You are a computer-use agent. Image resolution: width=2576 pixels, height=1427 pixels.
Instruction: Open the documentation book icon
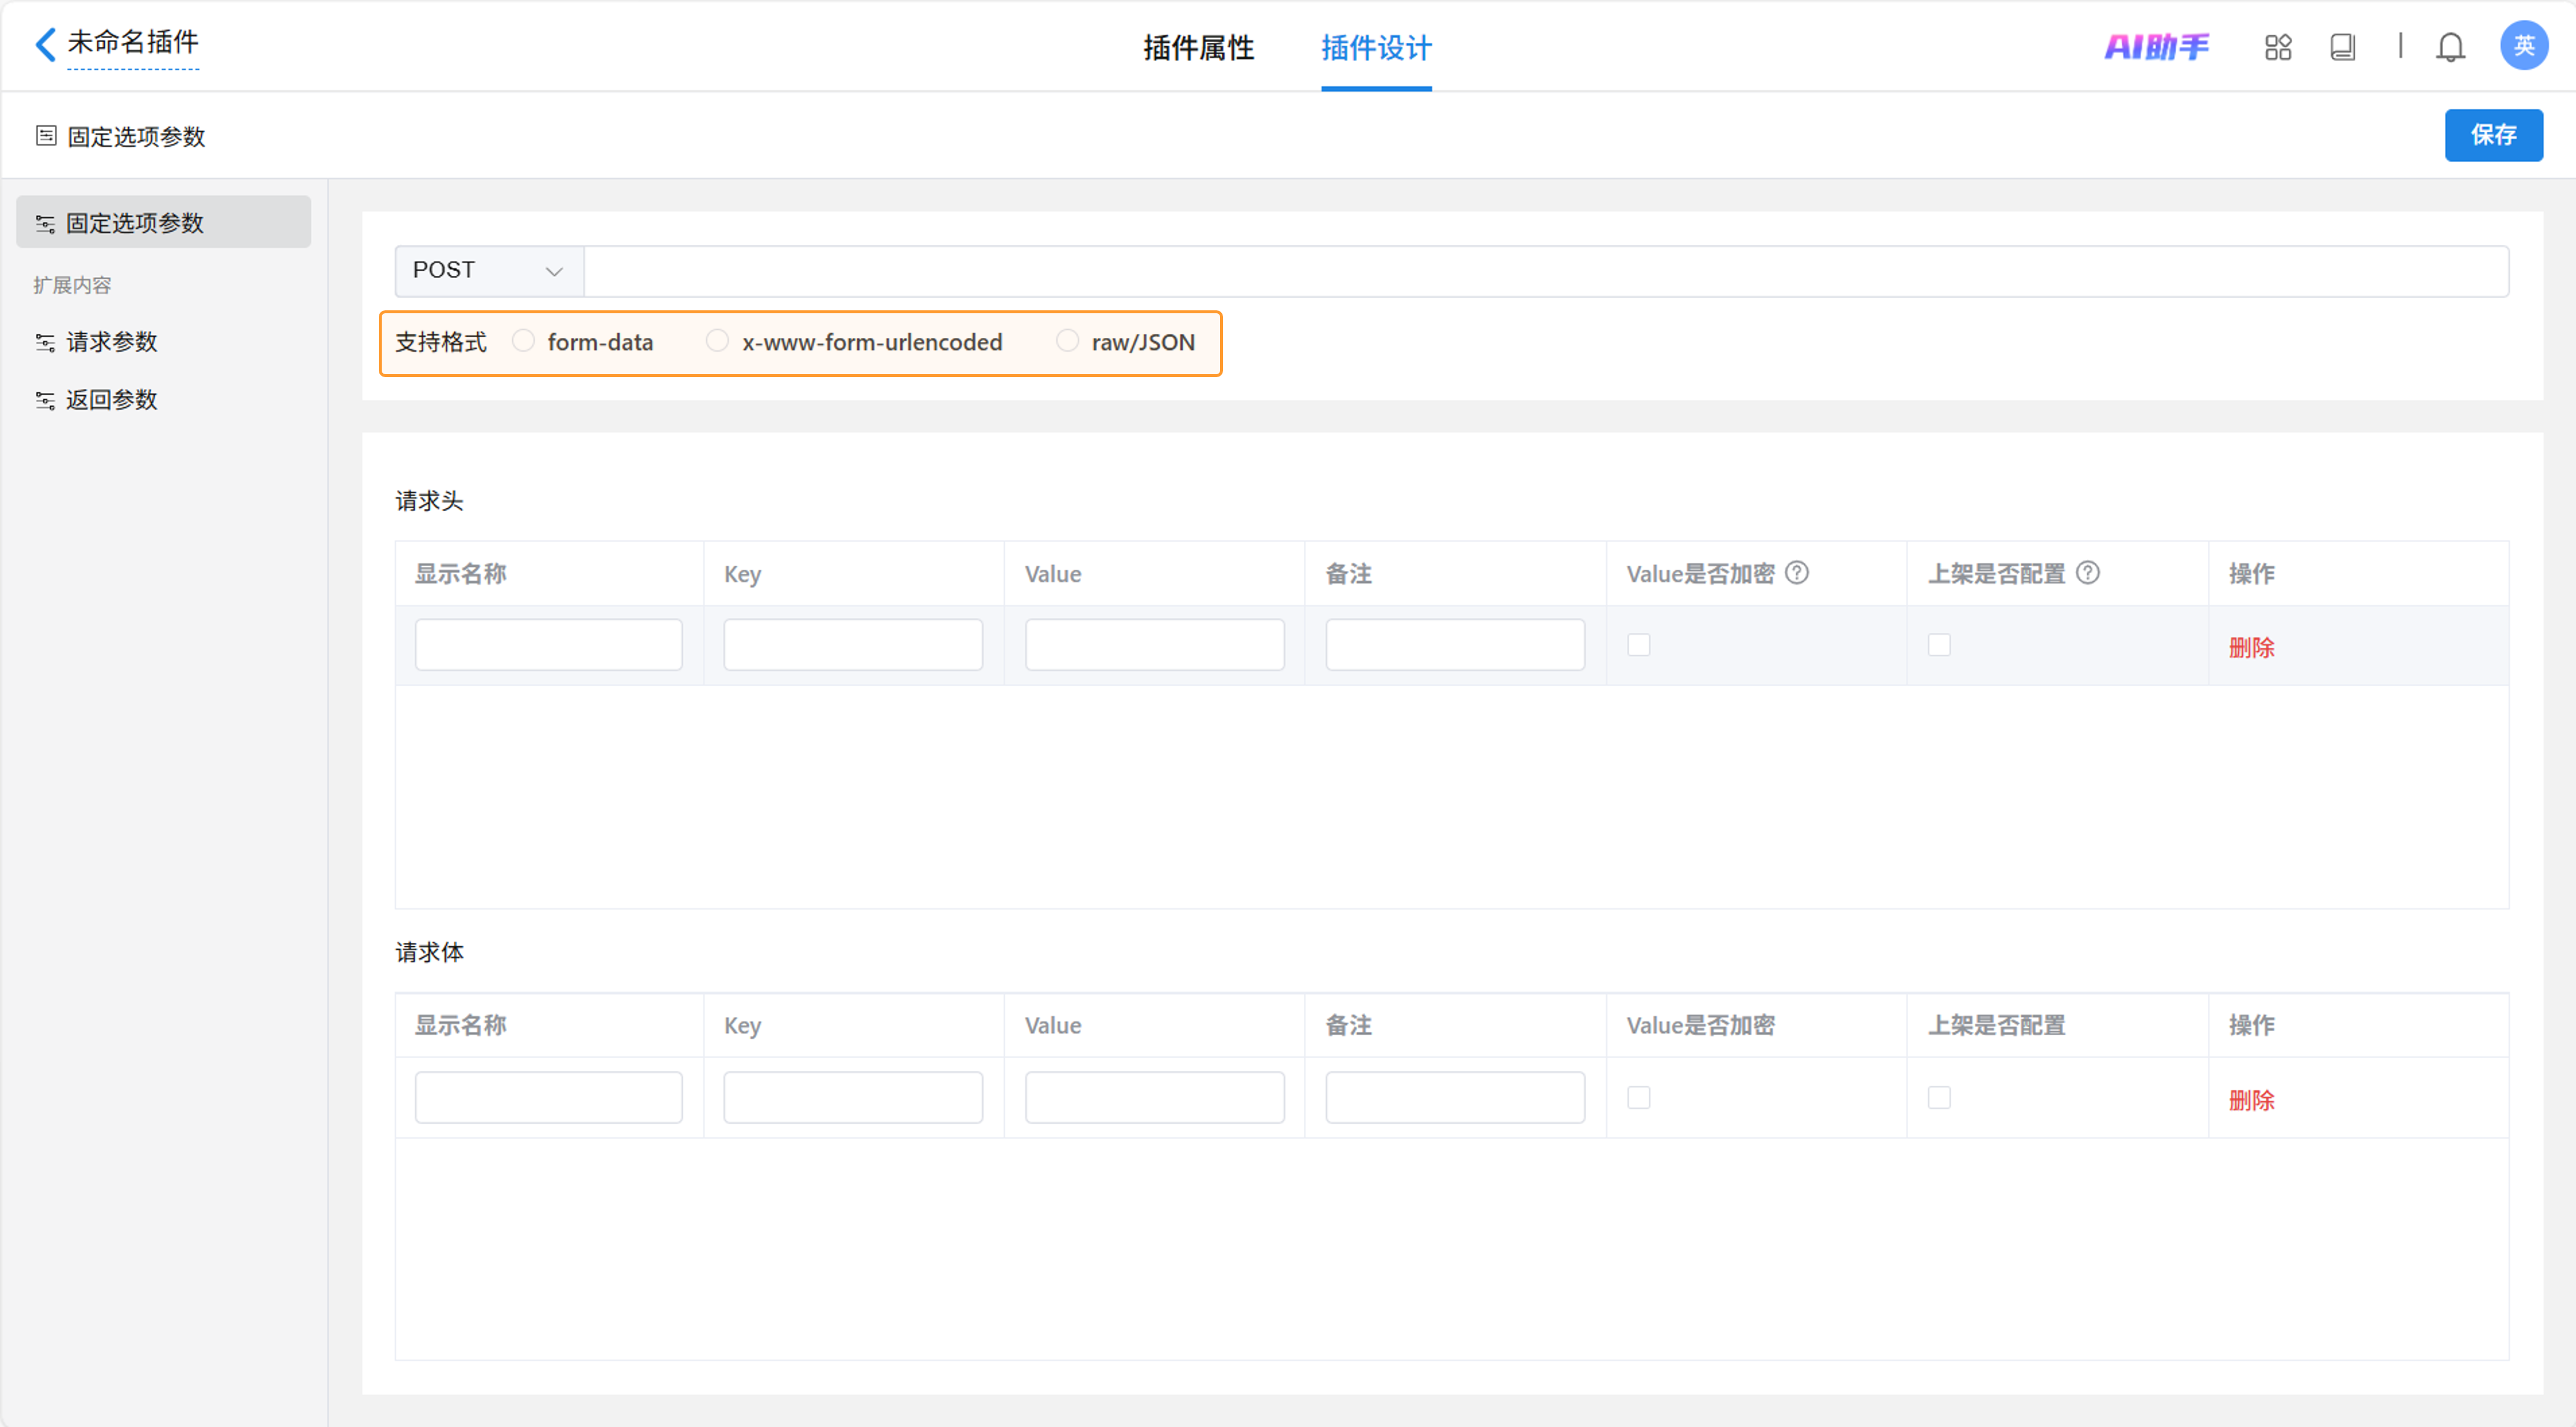[2342, 47]
